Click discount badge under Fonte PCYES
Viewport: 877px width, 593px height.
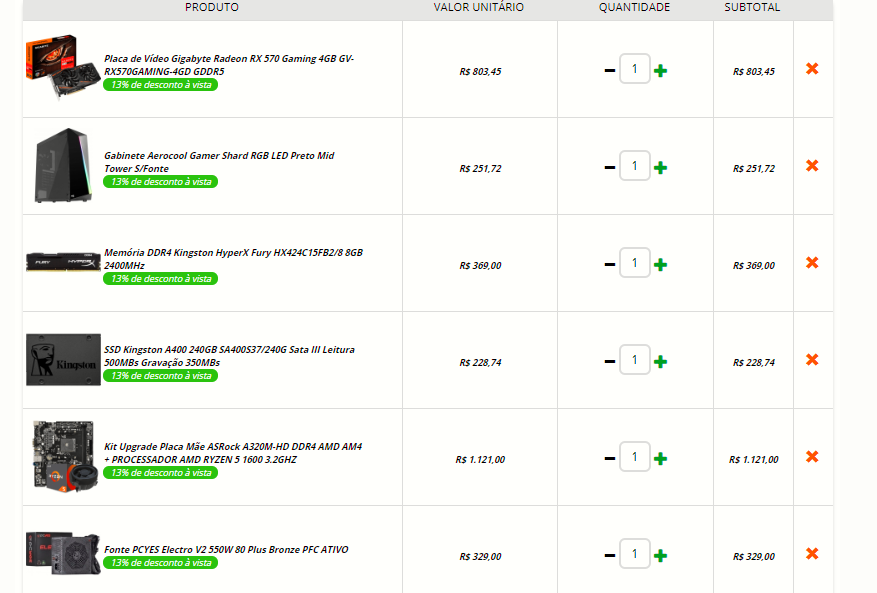(161, 563)
